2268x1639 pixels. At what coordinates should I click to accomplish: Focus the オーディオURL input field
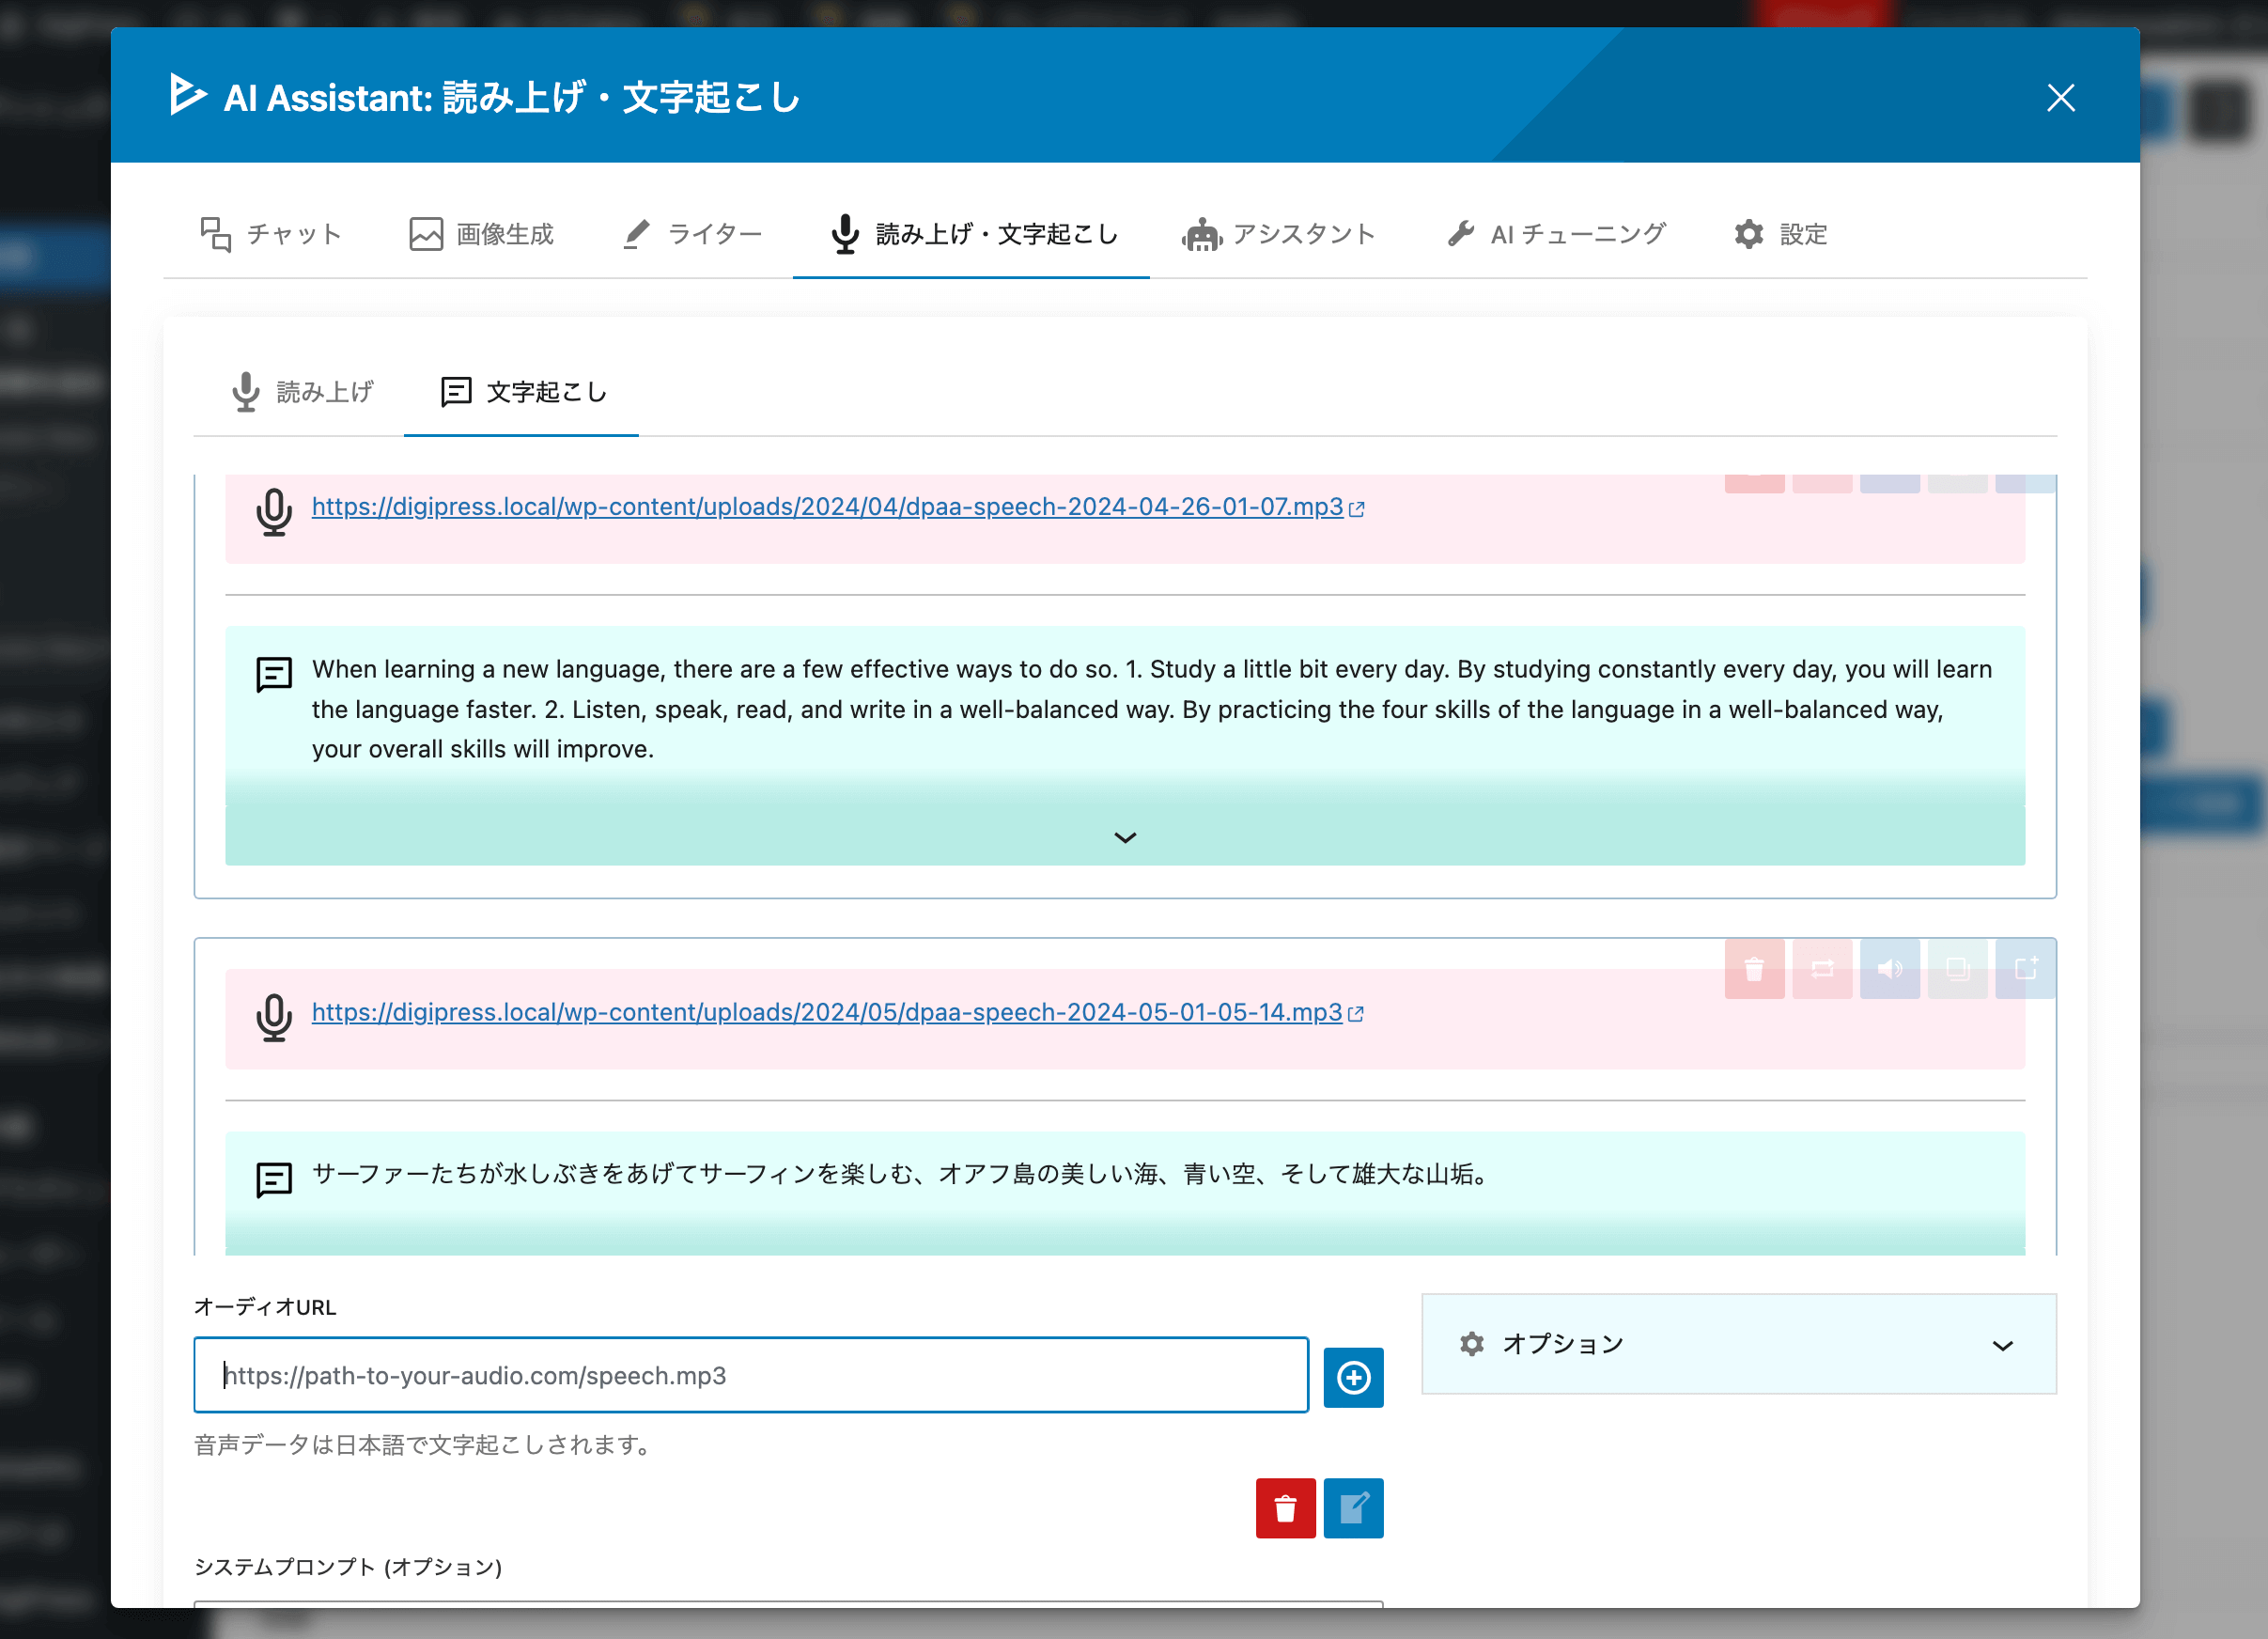pos(751,1375)
